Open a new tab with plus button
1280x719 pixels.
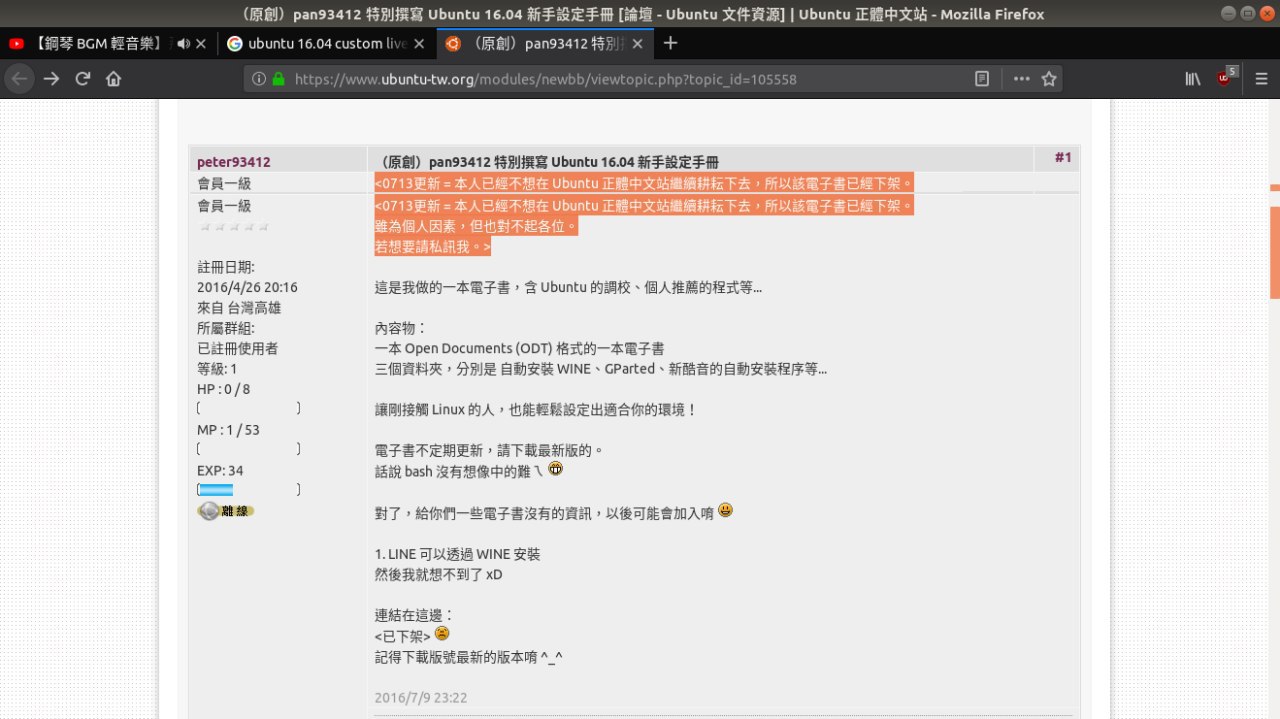click(670, 43)
